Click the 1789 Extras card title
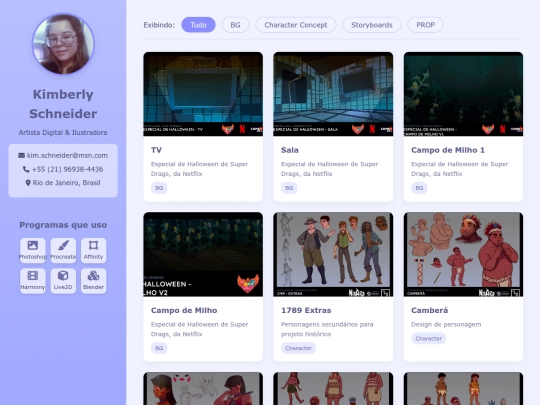 click(306, 310)
